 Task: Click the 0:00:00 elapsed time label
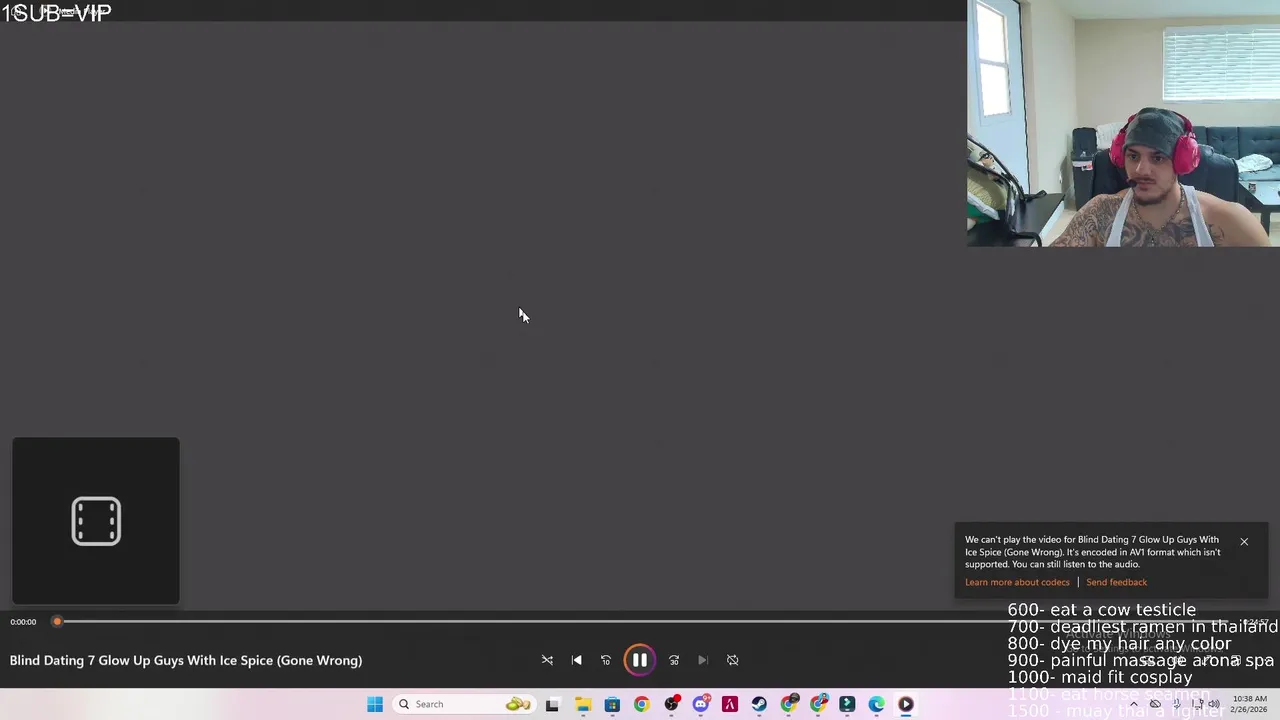pyautogui.click(x=23, y=622)
